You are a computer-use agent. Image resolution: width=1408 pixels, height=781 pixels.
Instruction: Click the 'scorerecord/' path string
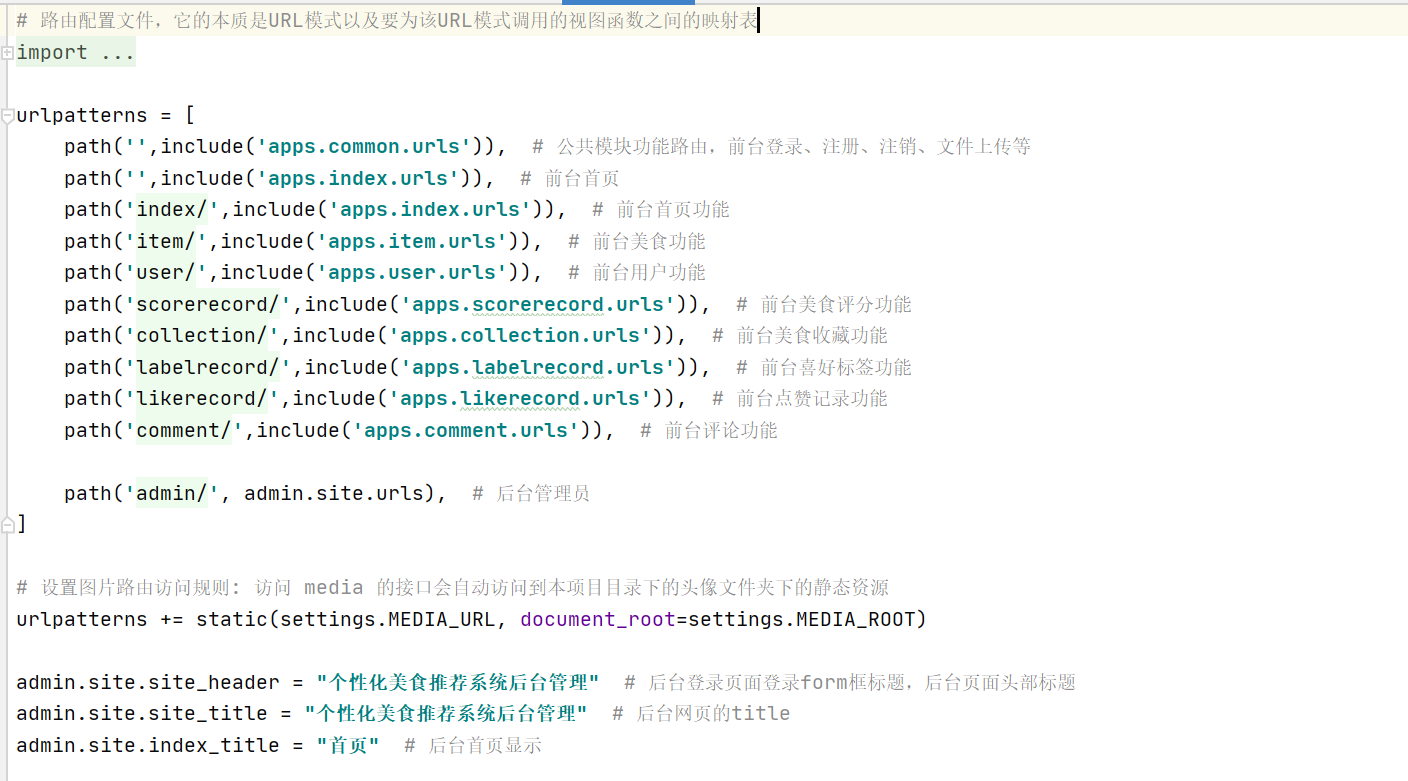pyautogui.click(x=208, y=304)
